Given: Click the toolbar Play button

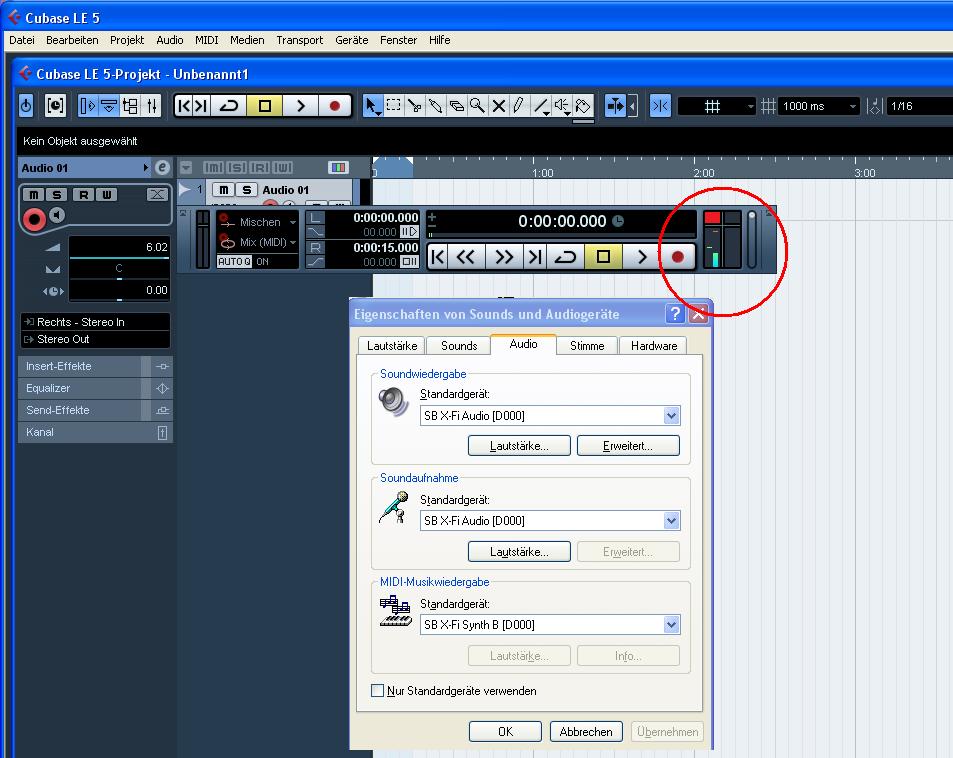Looking at the screenshot, I should [x=300, y=106].
